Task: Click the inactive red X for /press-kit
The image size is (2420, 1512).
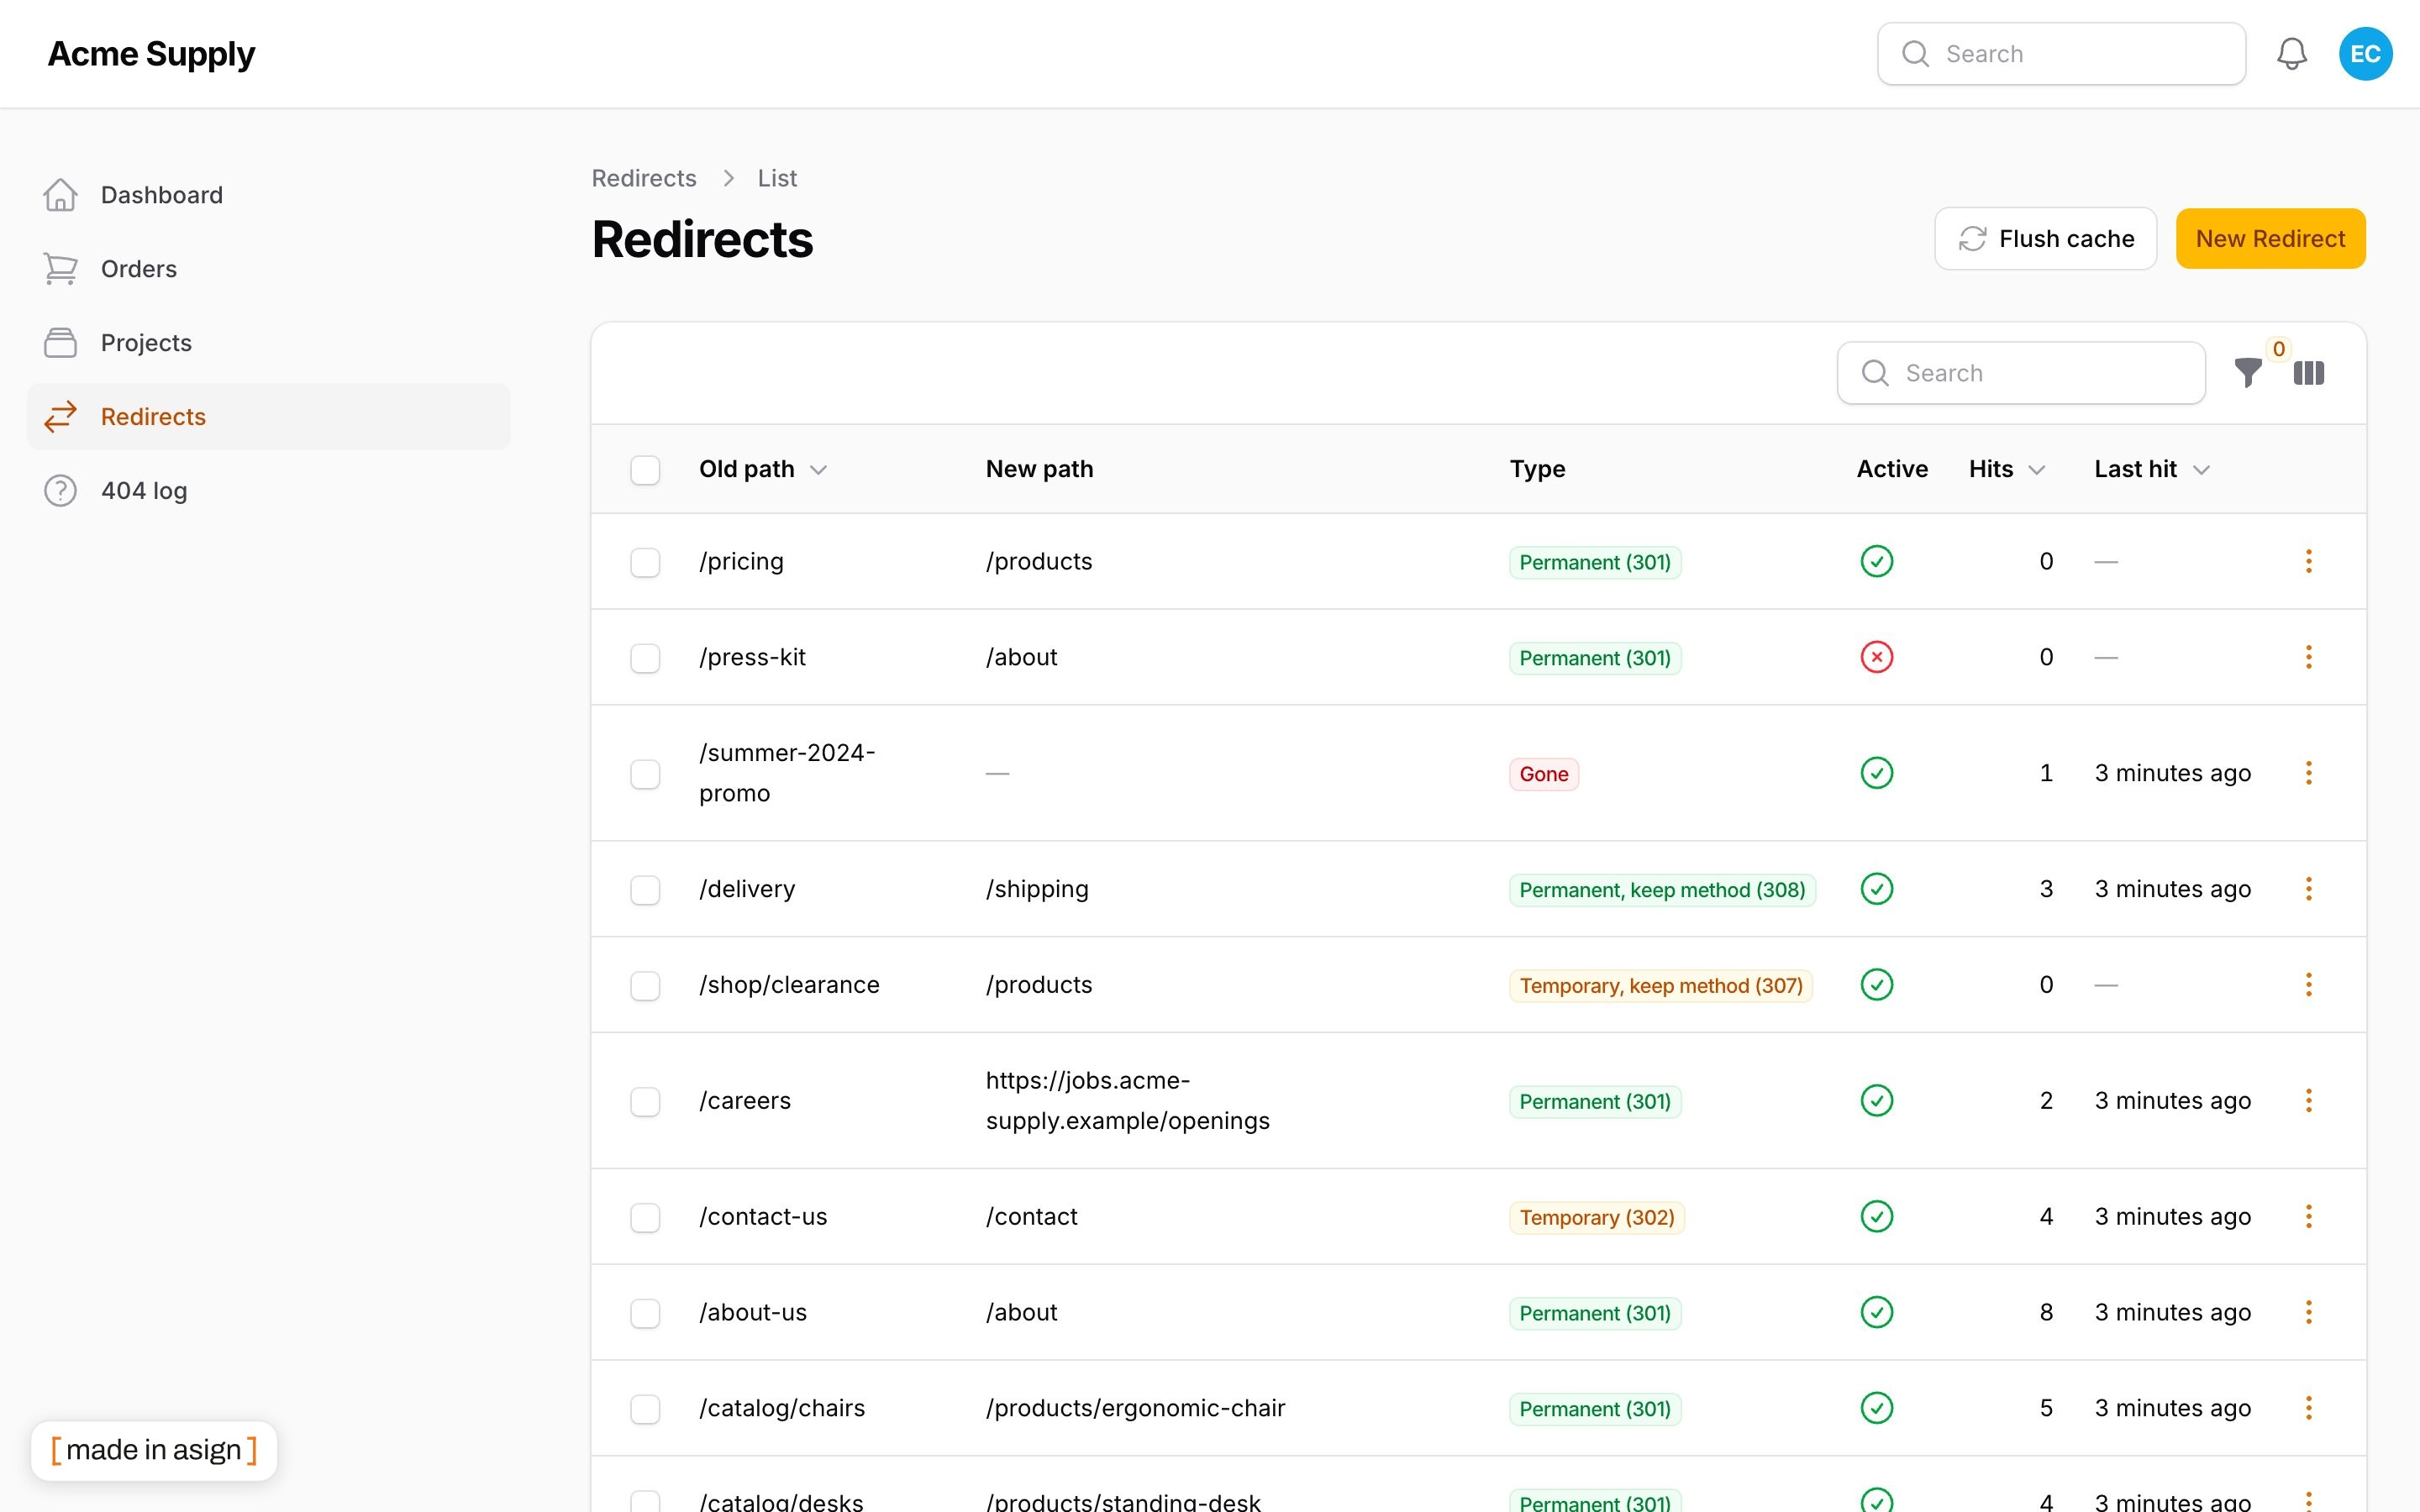Action: [1877, 657]
